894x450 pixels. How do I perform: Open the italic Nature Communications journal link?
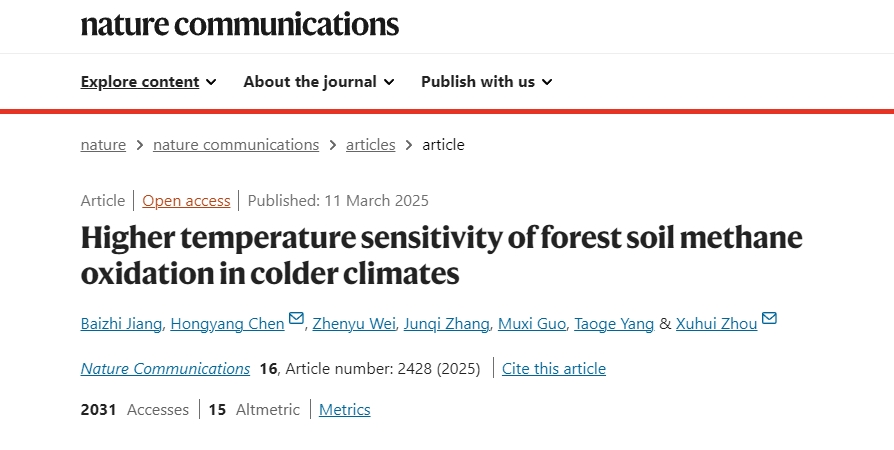tap(165, 369)
